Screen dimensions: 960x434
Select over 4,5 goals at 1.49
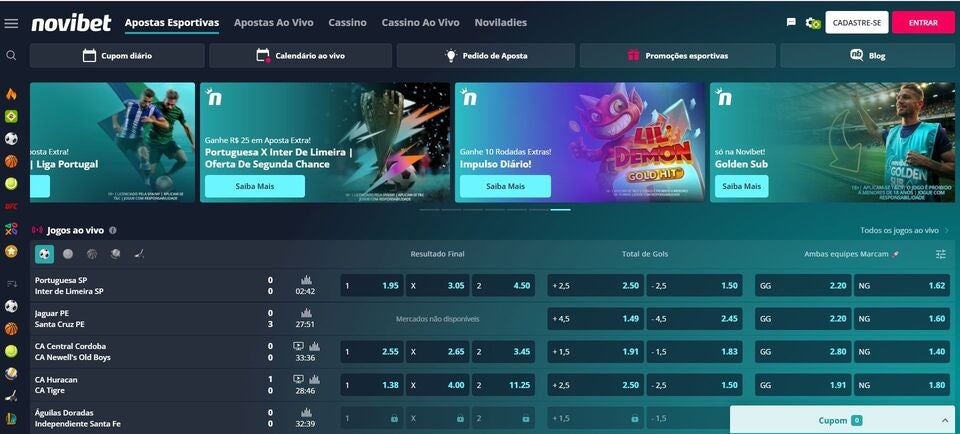click(x=595, y=318)
